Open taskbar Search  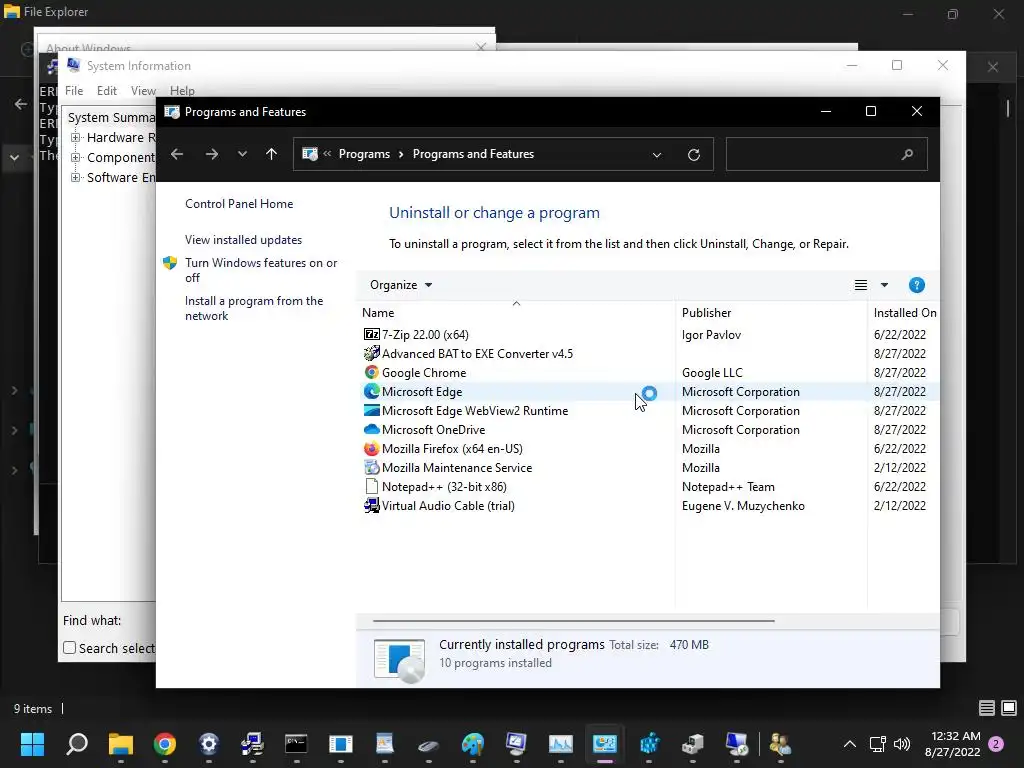(x=77, y=744)
